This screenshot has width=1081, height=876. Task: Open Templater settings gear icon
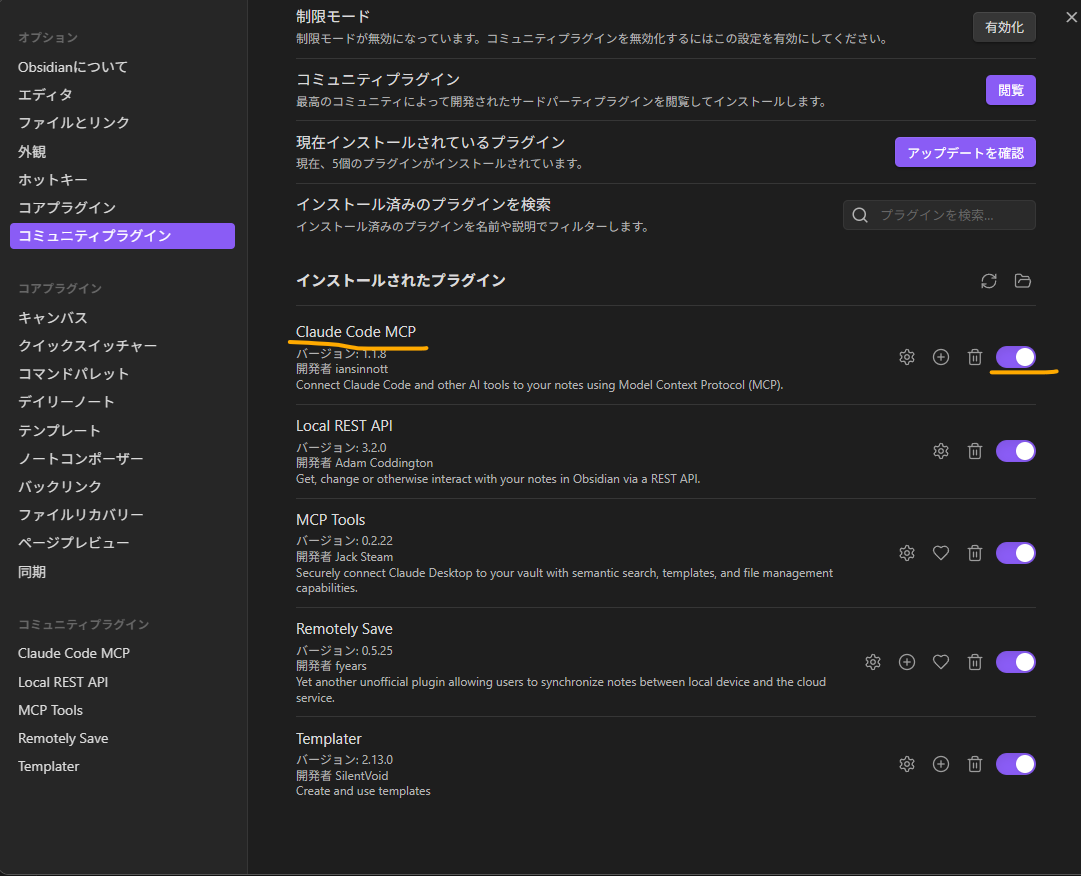point(907,764)
